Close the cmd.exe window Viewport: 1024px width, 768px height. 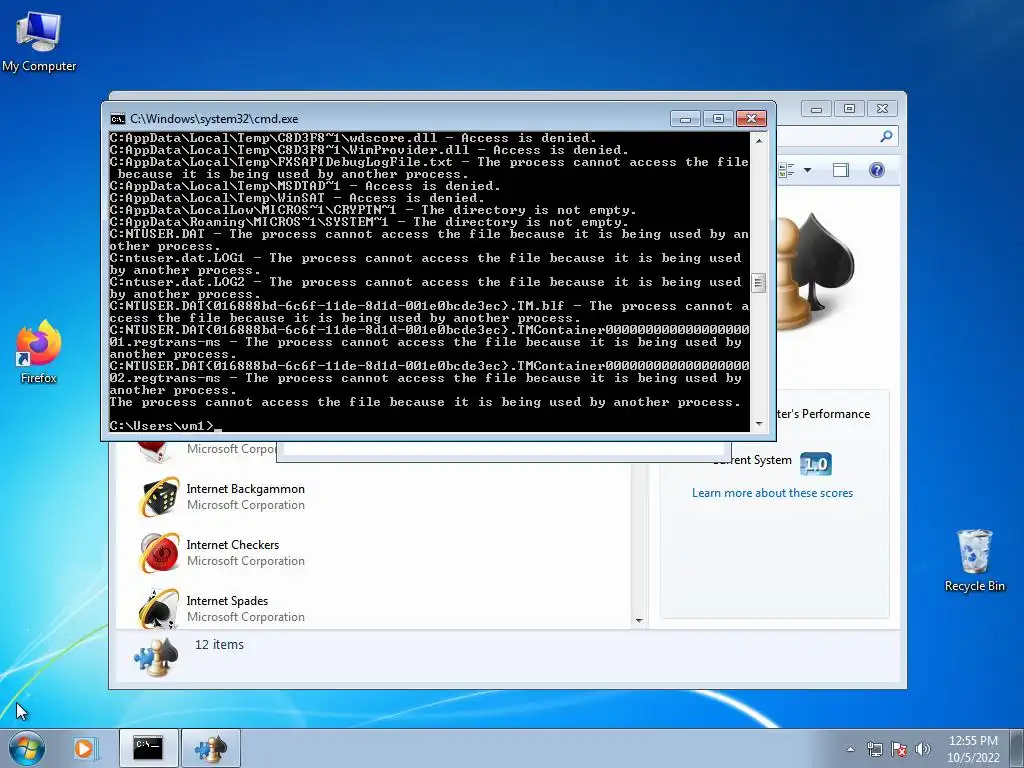pos(752,119)
